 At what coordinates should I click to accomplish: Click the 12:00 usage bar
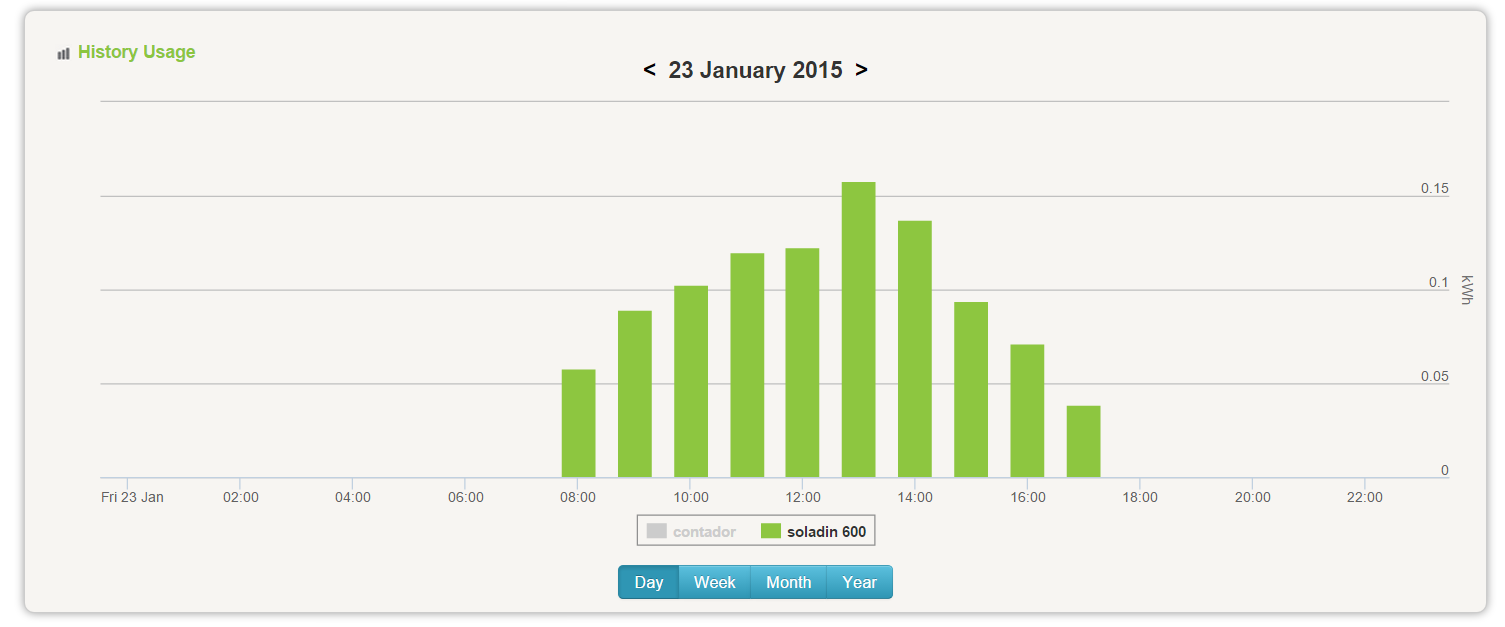(x=803, y=363)
